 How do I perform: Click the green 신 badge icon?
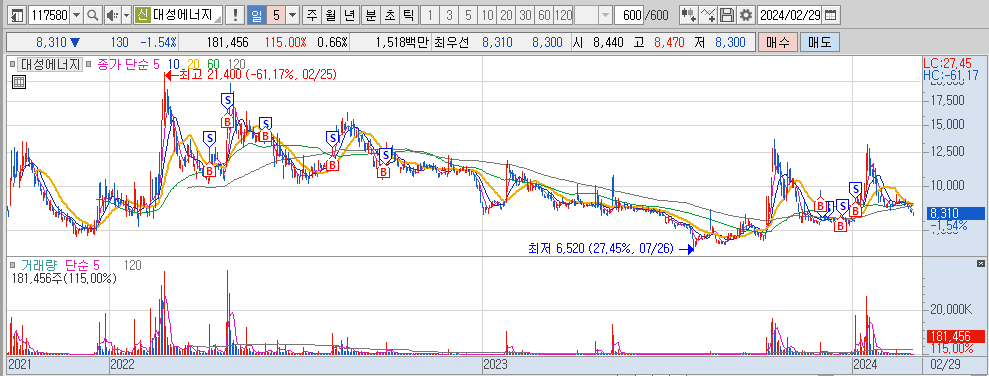(142, 15)
